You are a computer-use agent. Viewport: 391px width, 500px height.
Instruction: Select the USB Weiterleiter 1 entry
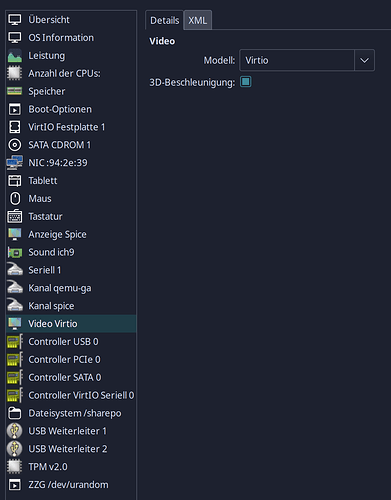point(71,431)
